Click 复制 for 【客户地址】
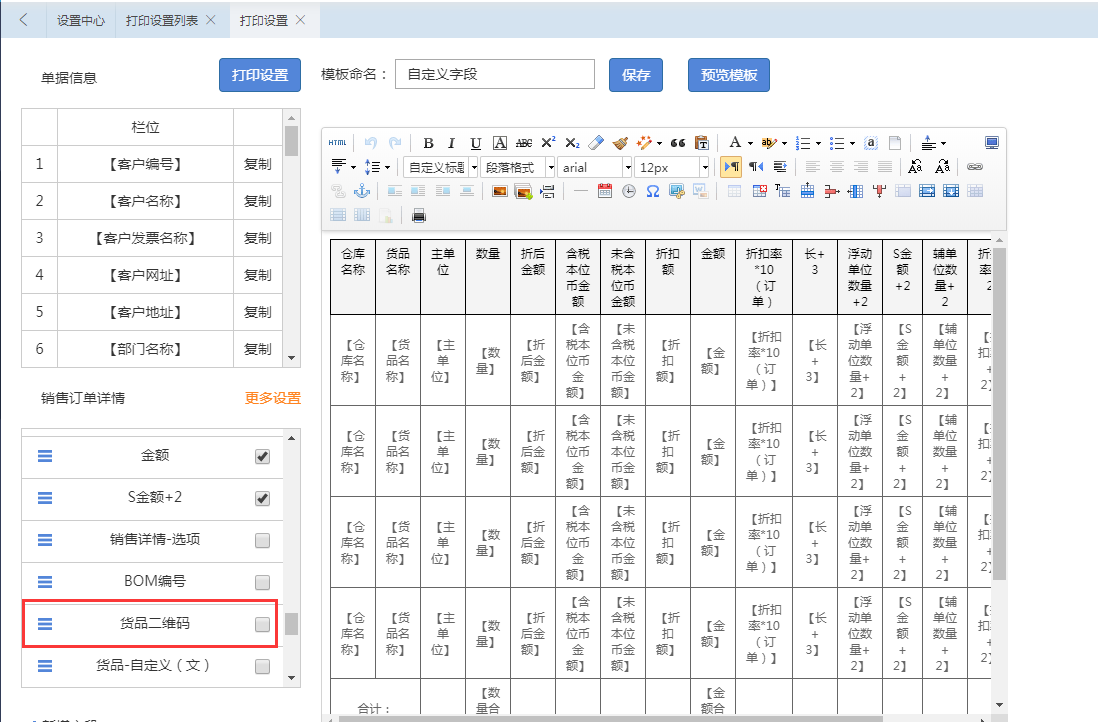 (x=258, y=312)
